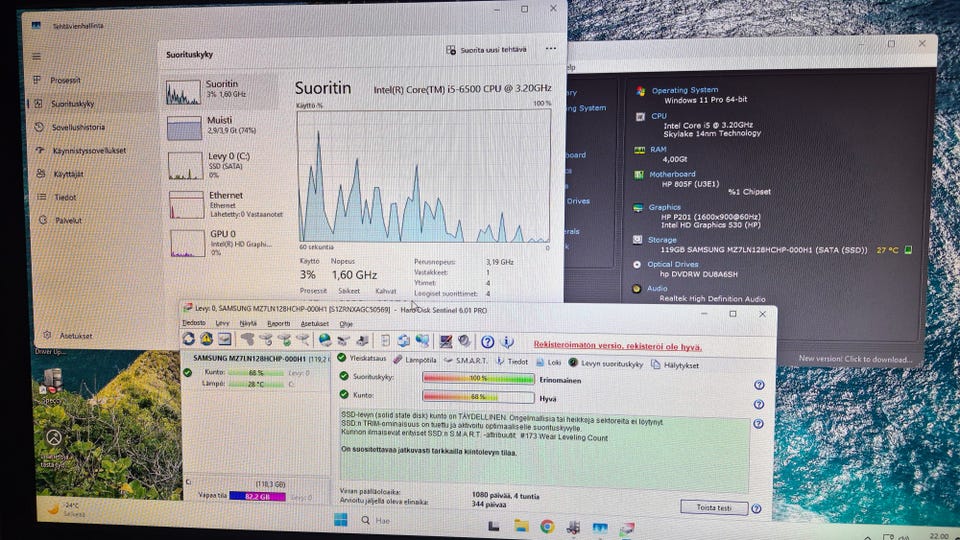
Task: Click Suorita uusi tehtävä button
Action: (x=486, y=50)
